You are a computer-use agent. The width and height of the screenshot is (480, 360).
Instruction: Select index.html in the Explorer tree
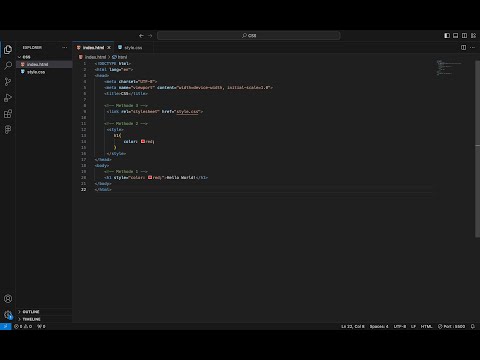tap(44, 64)
